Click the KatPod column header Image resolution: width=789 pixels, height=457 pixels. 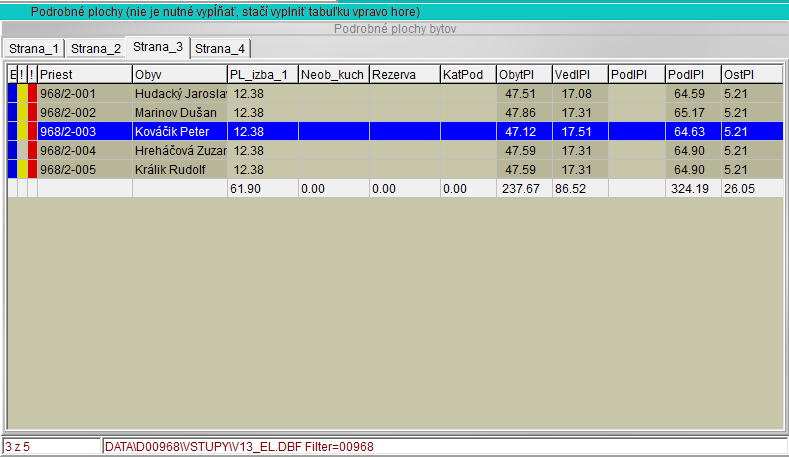tap(468, 74)
